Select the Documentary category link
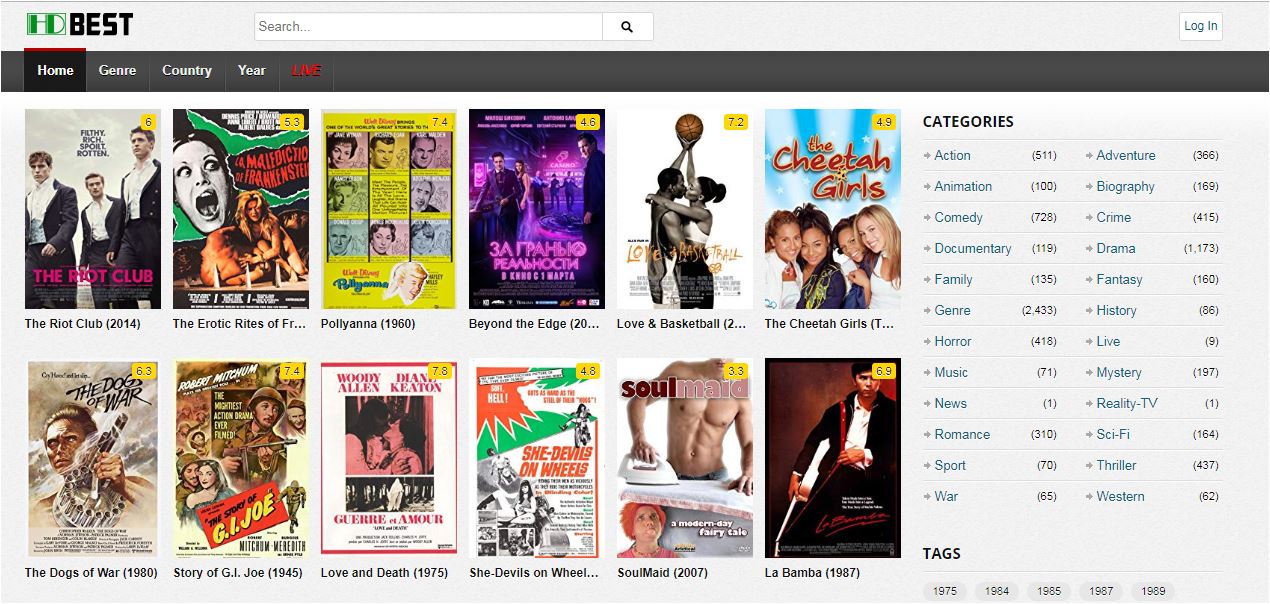The width and height of the screenshot is (1270, 604). coord(972,249)
